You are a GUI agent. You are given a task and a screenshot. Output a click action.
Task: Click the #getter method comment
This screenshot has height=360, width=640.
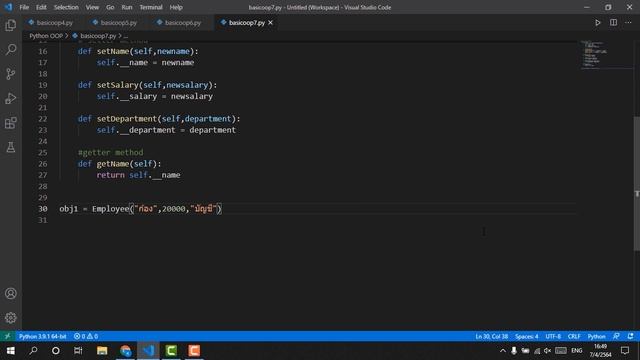coord(111,152)
